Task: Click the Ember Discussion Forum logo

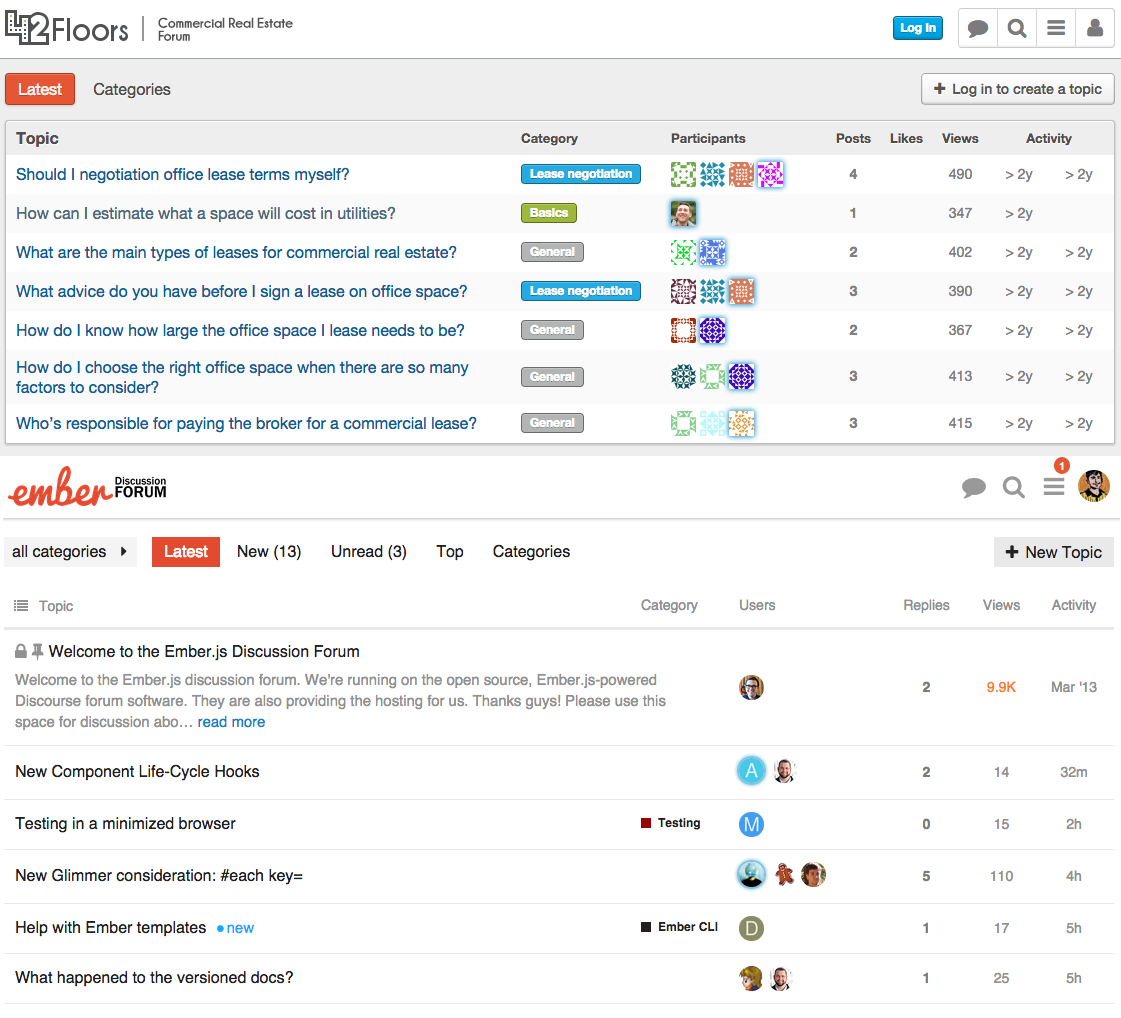Action: 87,488
